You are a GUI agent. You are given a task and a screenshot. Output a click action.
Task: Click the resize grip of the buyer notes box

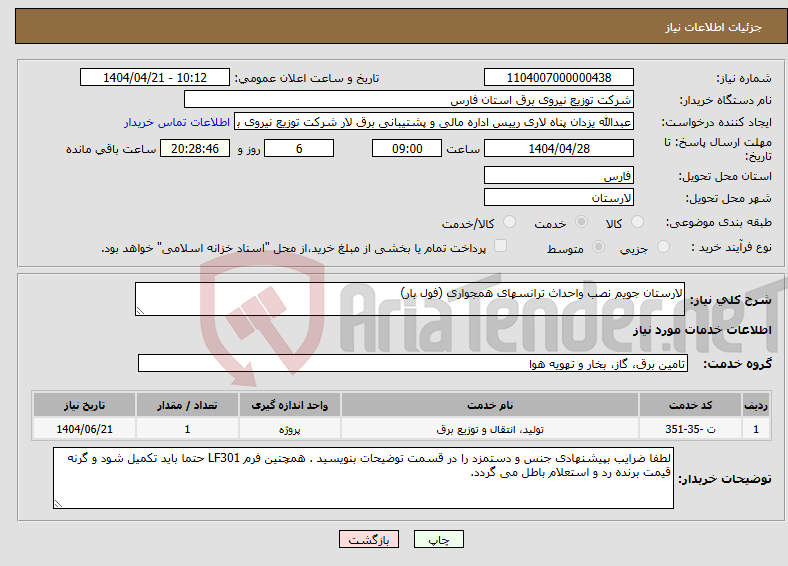58,504
